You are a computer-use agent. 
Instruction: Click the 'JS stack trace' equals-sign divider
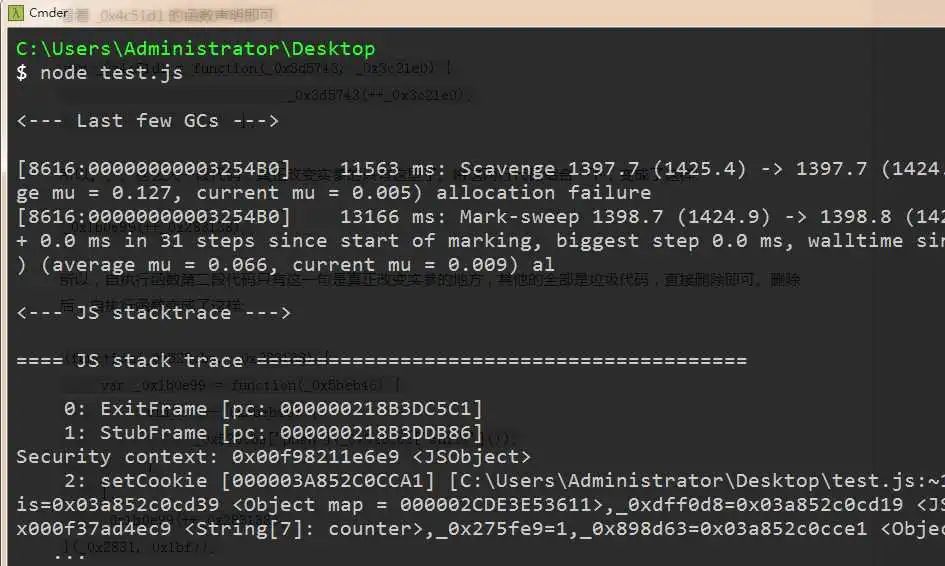coord(381,360)
